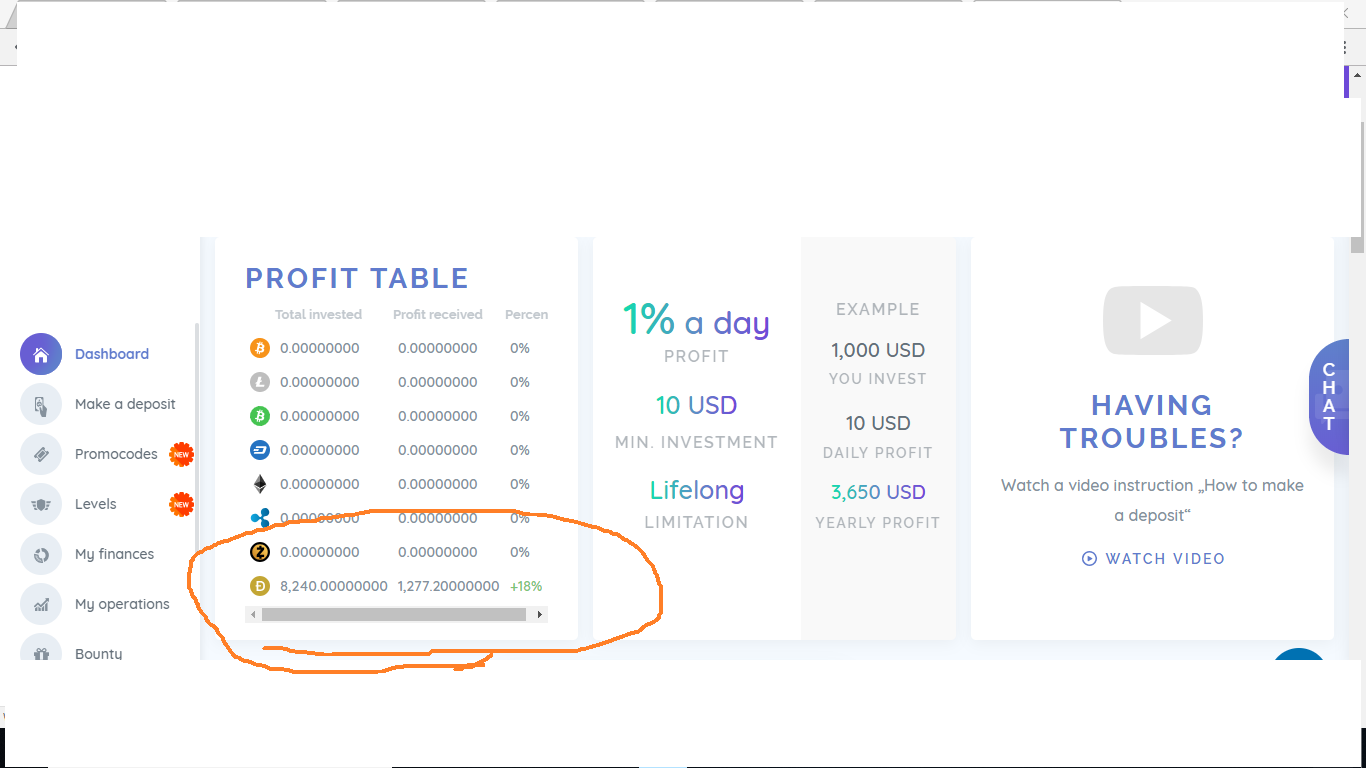Click the Ethereum icon in Profit Table

[260, 484]
